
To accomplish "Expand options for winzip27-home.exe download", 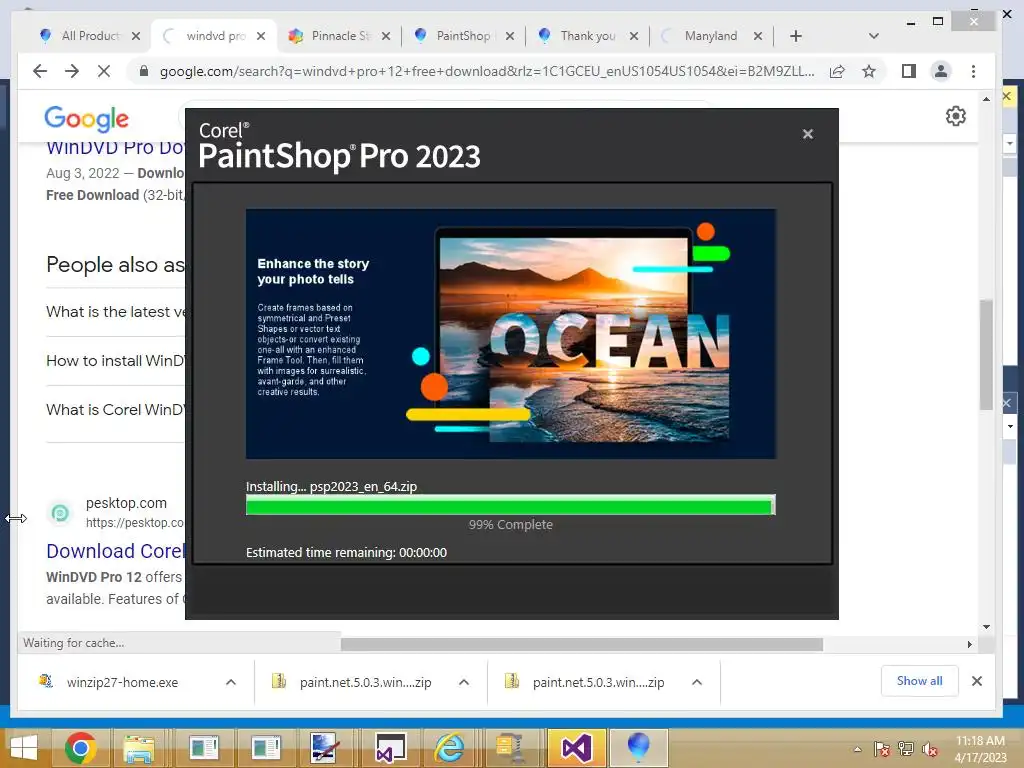I will (x=231, y=682).
